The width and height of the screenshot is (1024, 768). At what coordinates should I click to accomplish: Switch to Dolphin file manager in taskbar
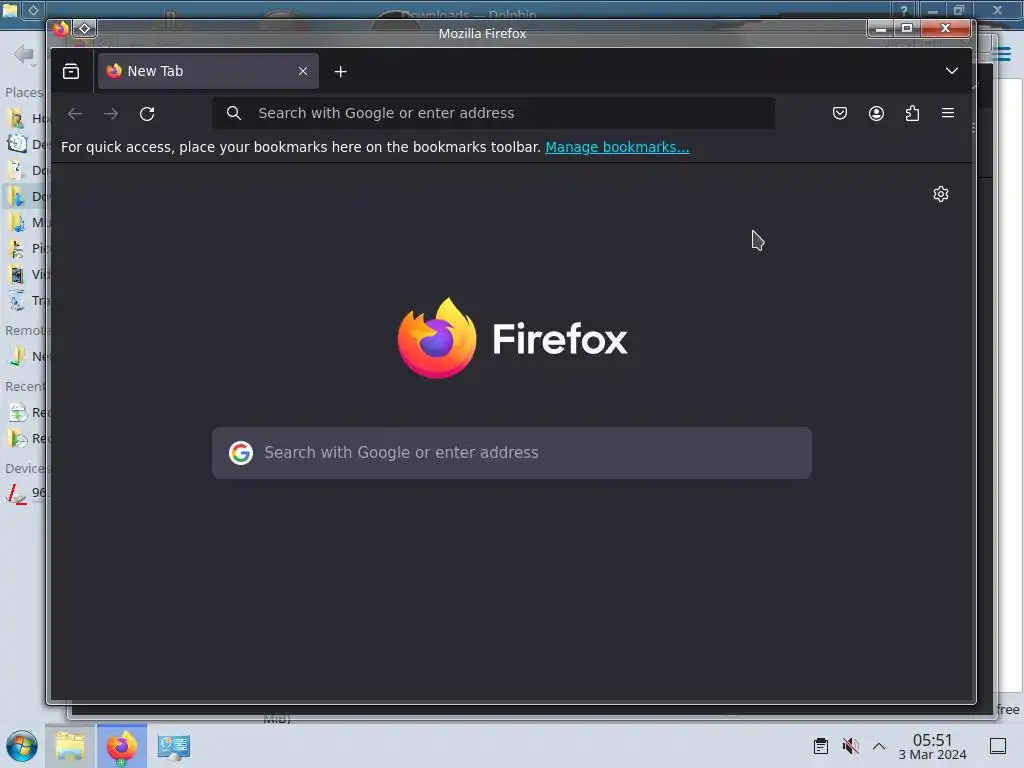[x=70, y=746]
